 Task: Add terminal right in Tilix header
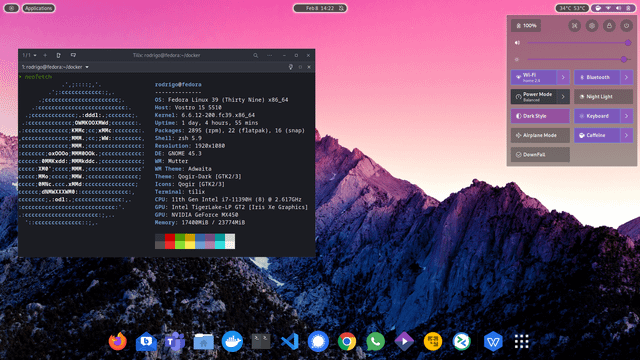click(x=58, y=55)
